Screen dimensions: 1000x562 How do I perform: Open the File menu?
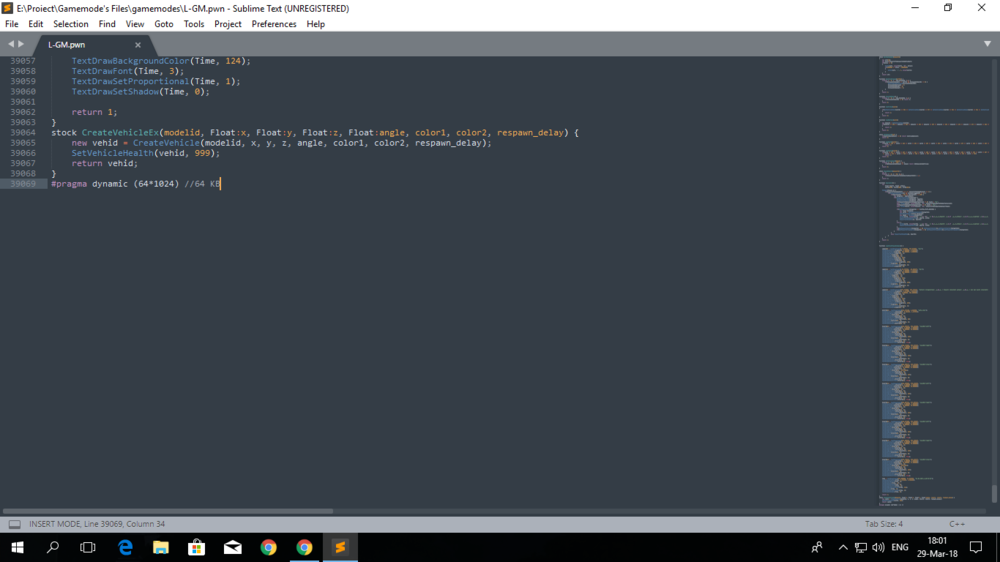[x=11, y=24]
